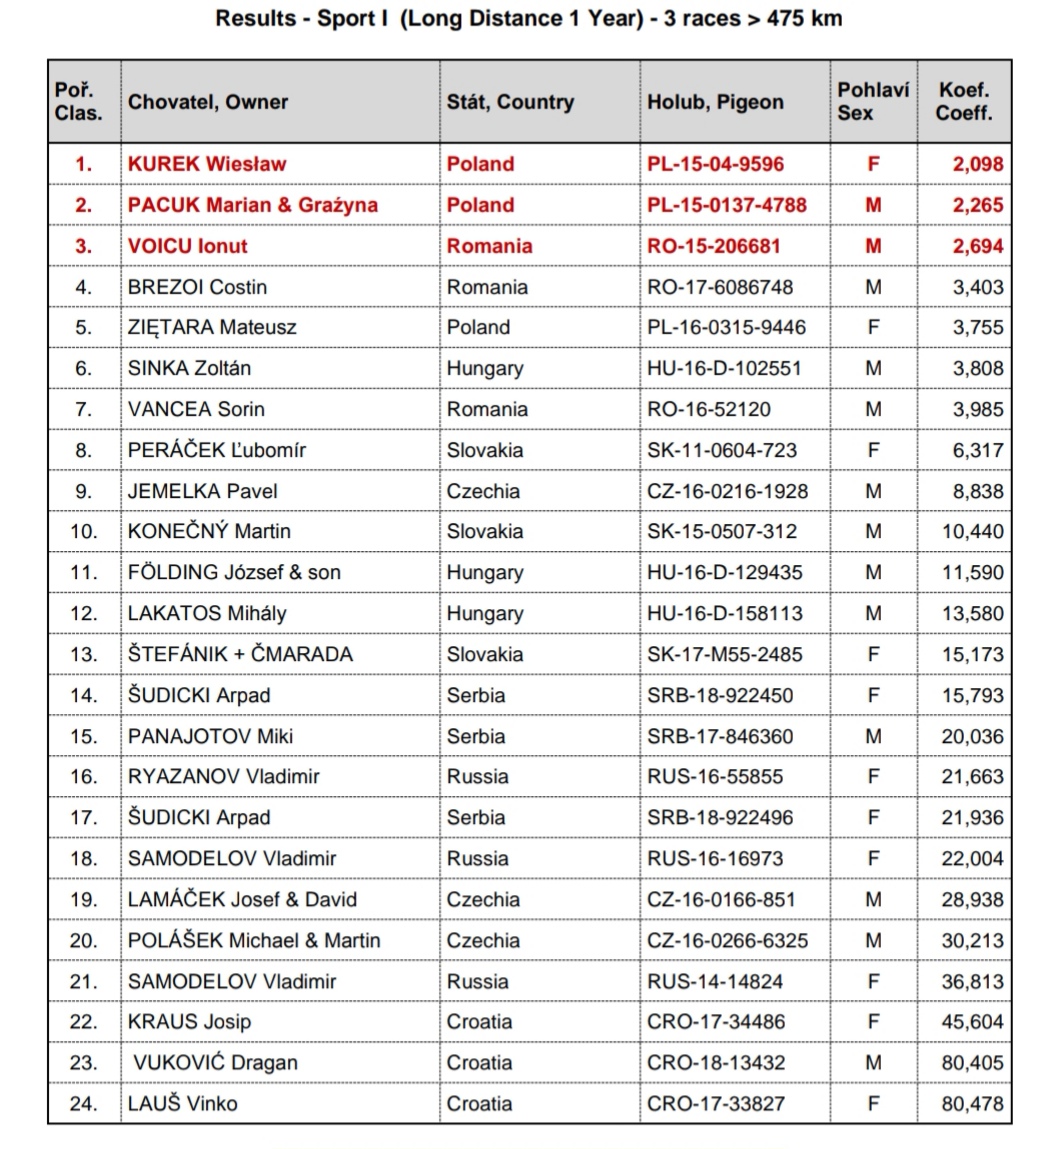Screen dimensions: 1037x1149
Task: Click owner VUKOVIĆ Dragan
Action: [x=215, y=1063]
